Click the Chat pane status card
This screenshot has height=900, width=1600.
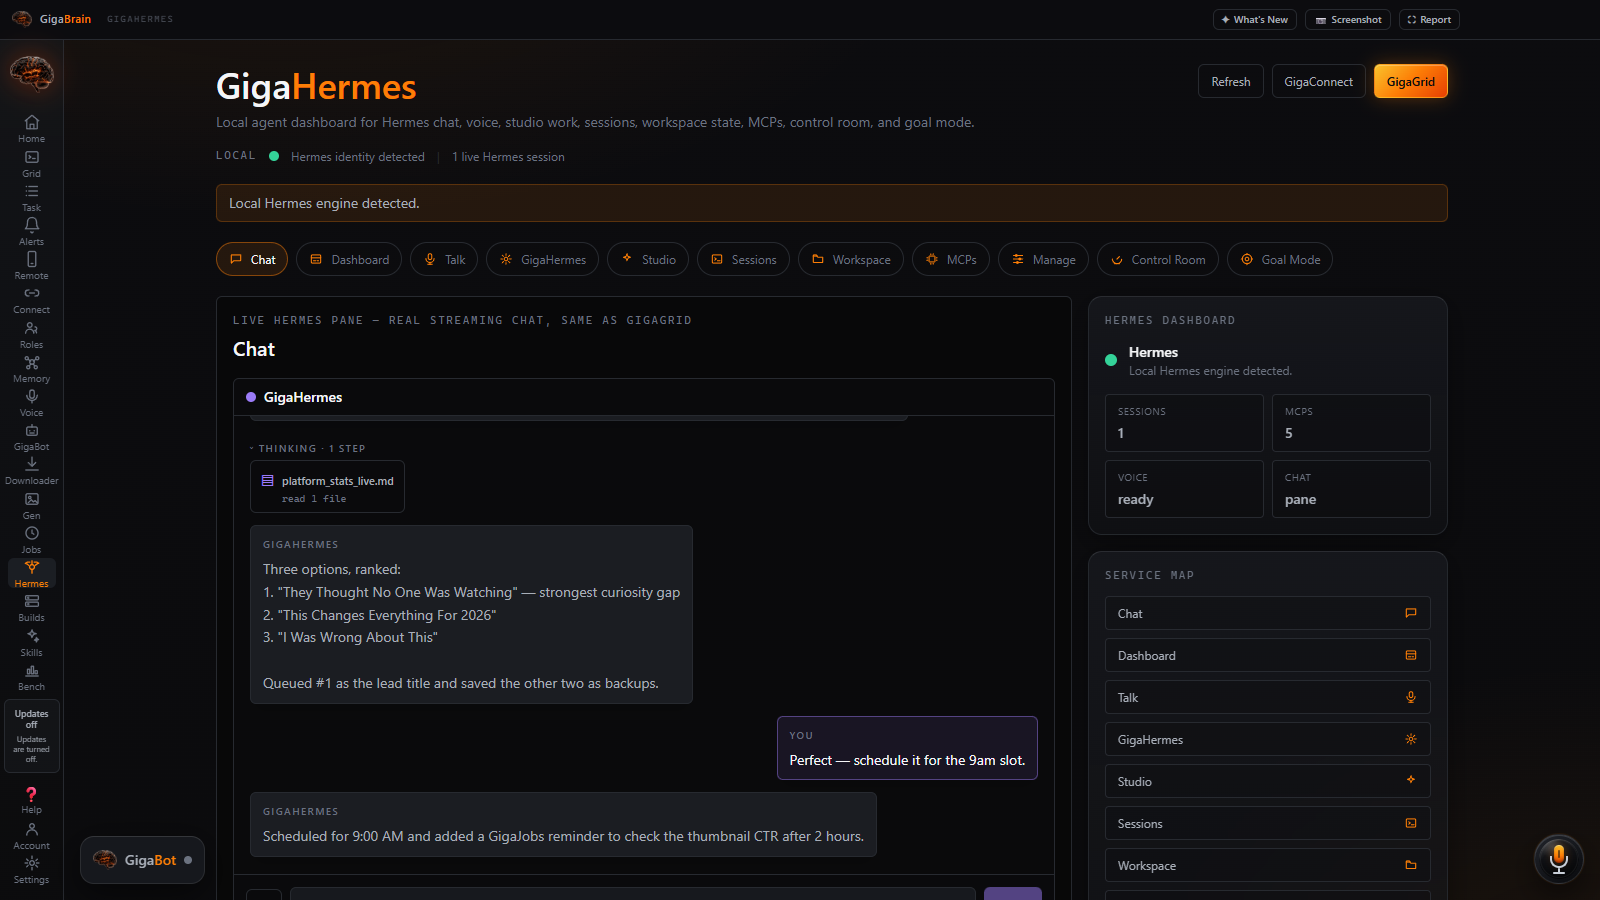tap(1351, 489)
